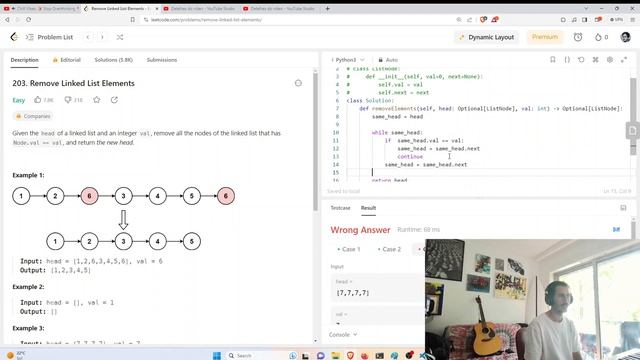
Task: Switch to the first YouTube Studio tab
Action: 200,8
